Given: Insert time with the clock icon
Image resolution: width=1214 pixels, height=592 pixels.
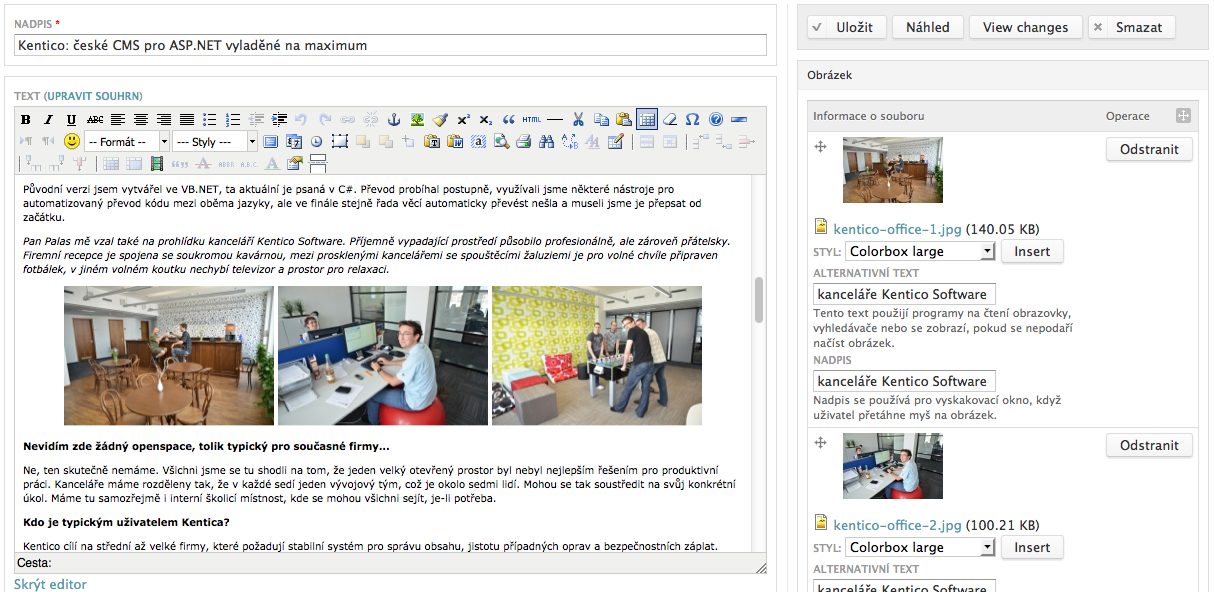Looking at the screenshot, I should point(317,142).
